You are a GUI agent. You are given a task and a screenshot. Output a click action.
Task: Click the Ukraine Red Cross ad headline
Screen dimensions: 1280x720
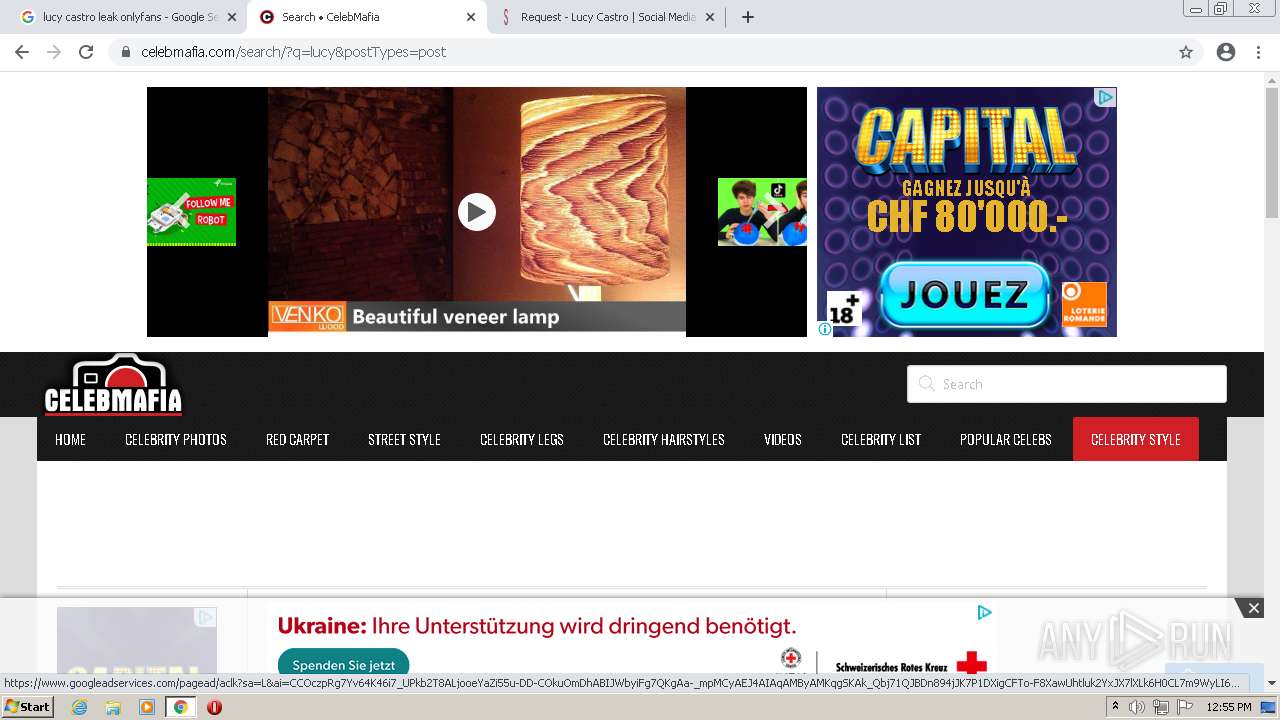[537, 627]
